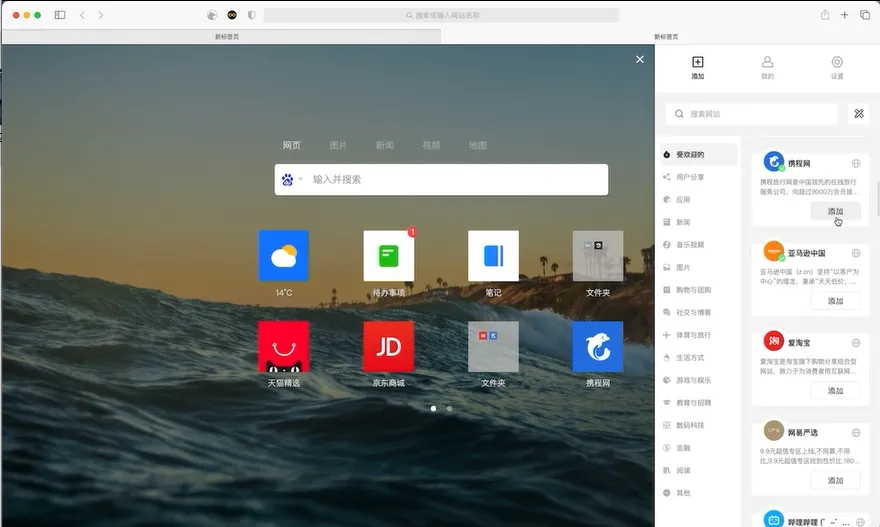This screenshot has width=880, height=527.
Task: Close the side panel with the X
Action: [639, 59]
